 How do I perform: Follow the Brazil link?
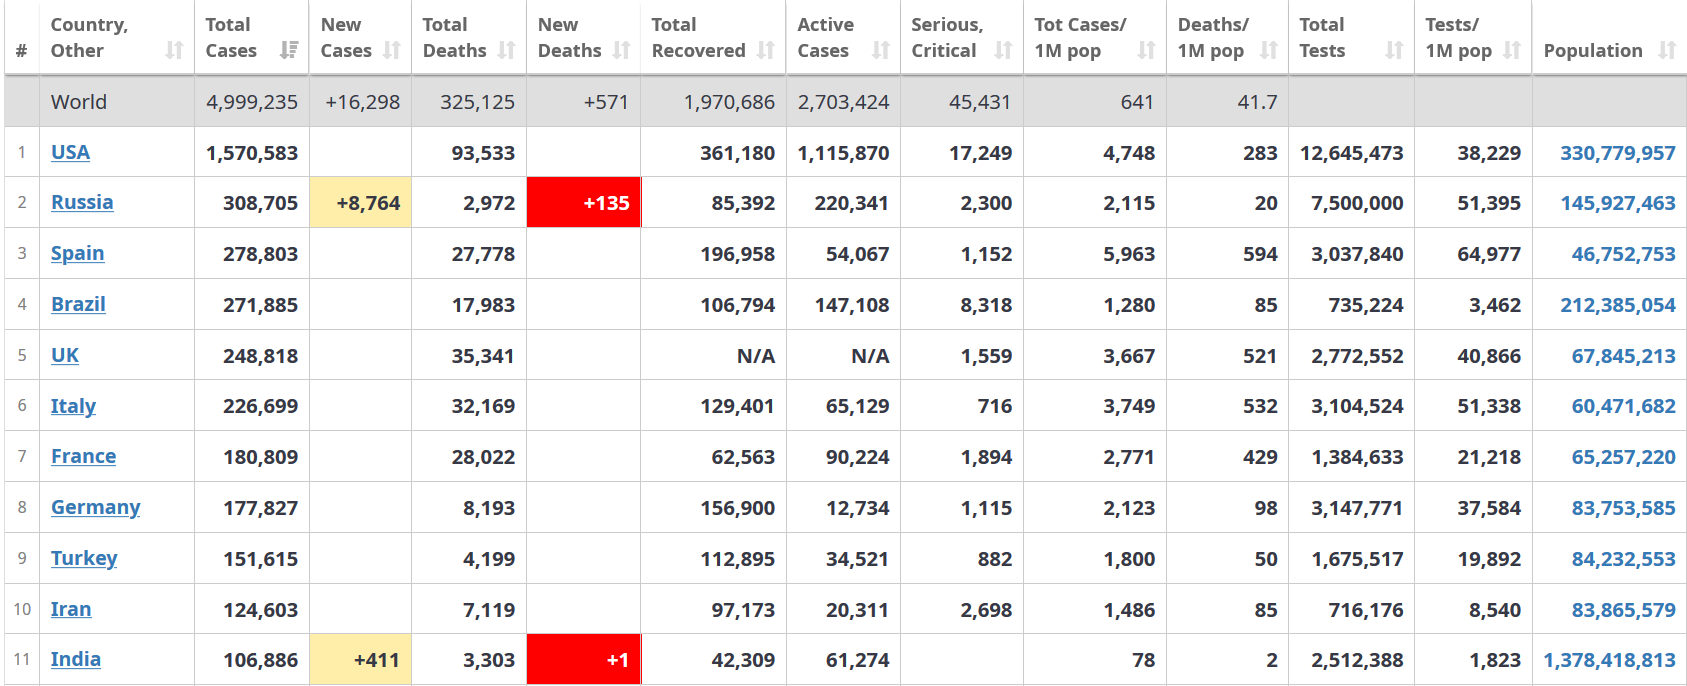(78, 304)
